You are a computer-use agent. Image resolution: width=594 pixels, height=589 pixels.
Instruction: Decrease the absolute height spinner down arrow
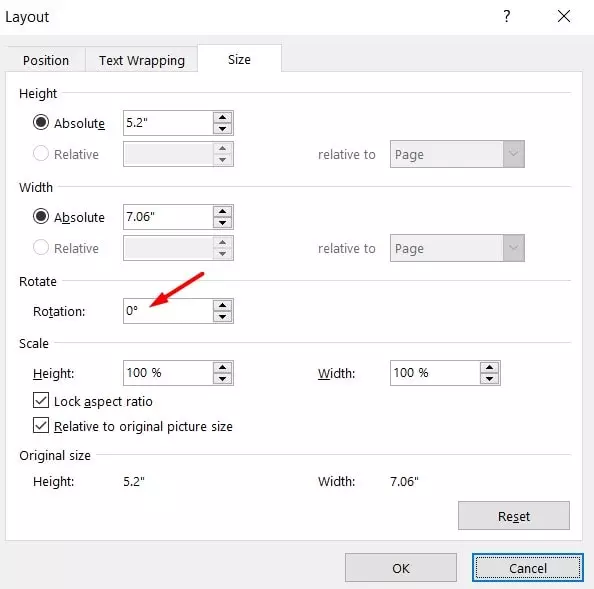click(x=222, y=129)
